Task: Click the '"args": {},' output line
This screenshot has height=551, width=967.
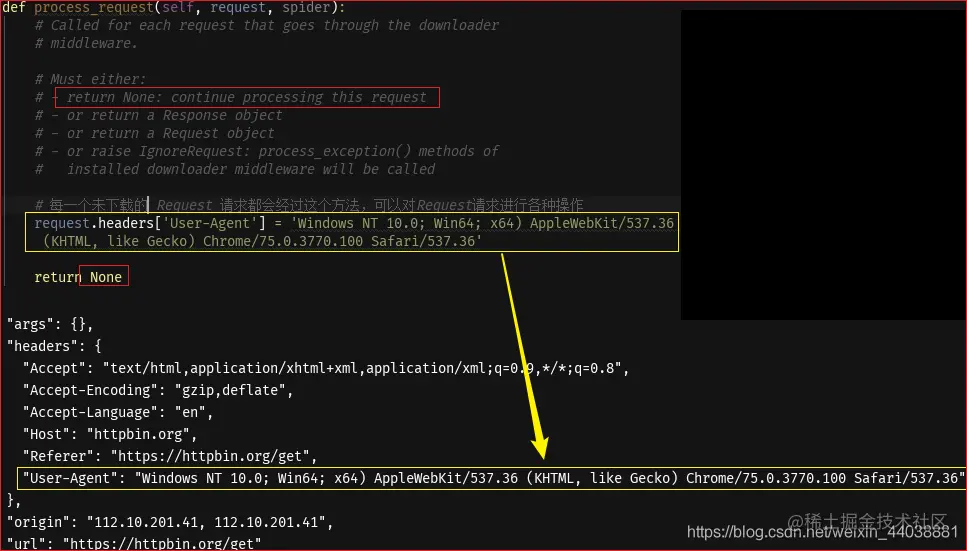Action: 50,324
